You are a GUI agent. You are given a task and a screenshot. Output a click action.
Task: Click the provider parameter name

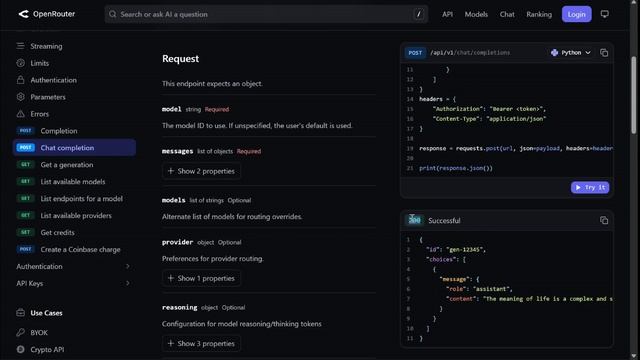pos(177,242)
